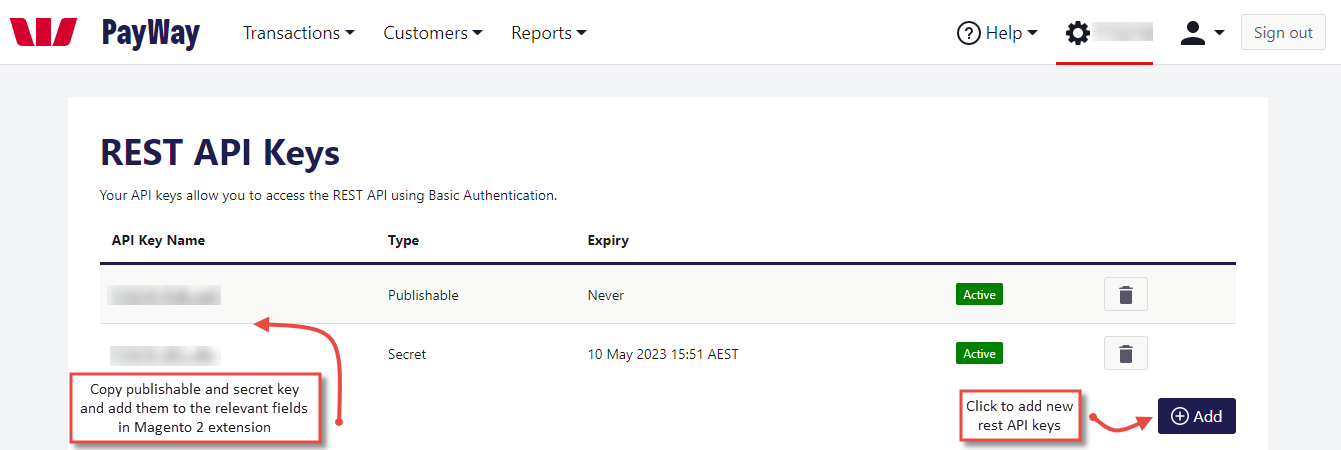The width and height of the screenshot is (1341, 450).
Task: Click the Sign out button
Action: coord(1283,32)
